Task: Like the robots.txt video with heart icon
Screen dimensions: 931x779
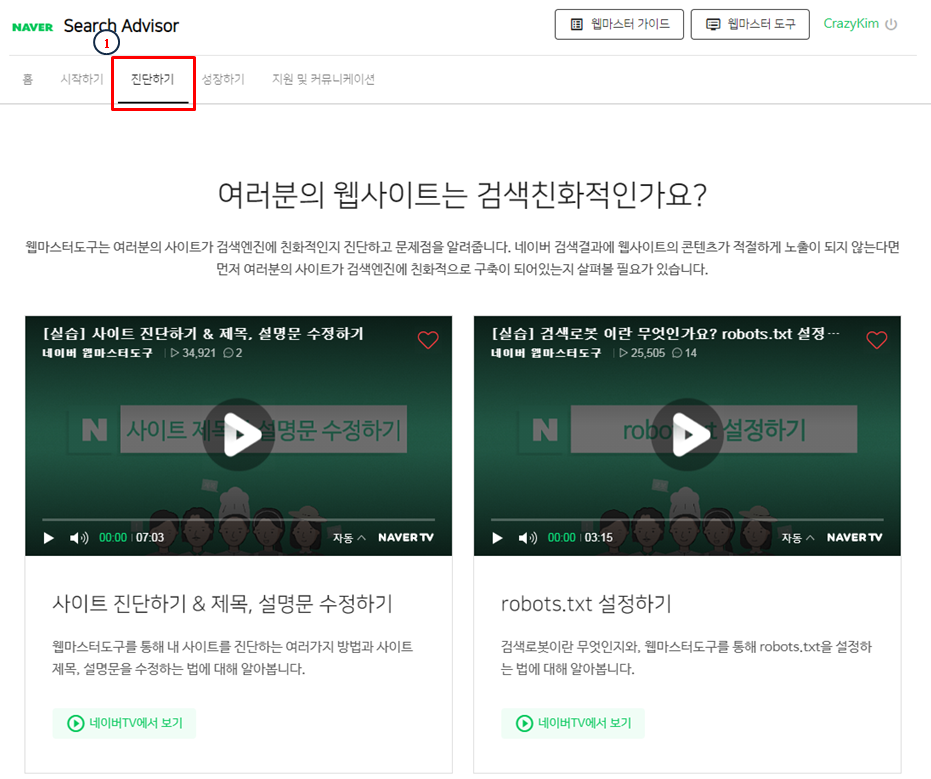Action: (877, 340)
